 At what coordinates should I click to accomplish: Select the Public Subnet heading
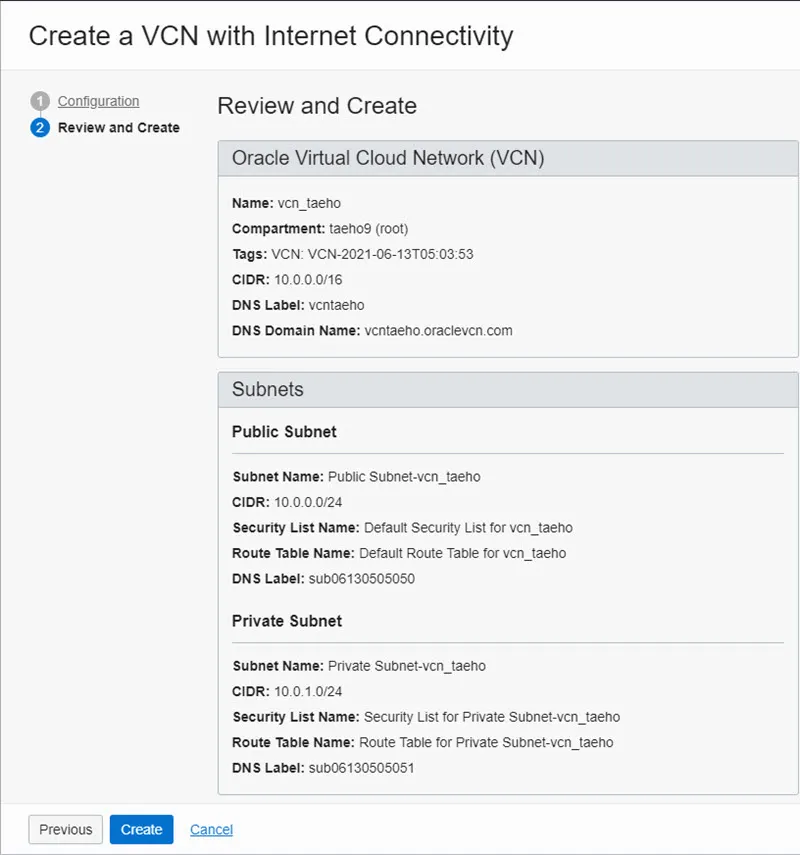pyautogui.click(x=284, y=432)
